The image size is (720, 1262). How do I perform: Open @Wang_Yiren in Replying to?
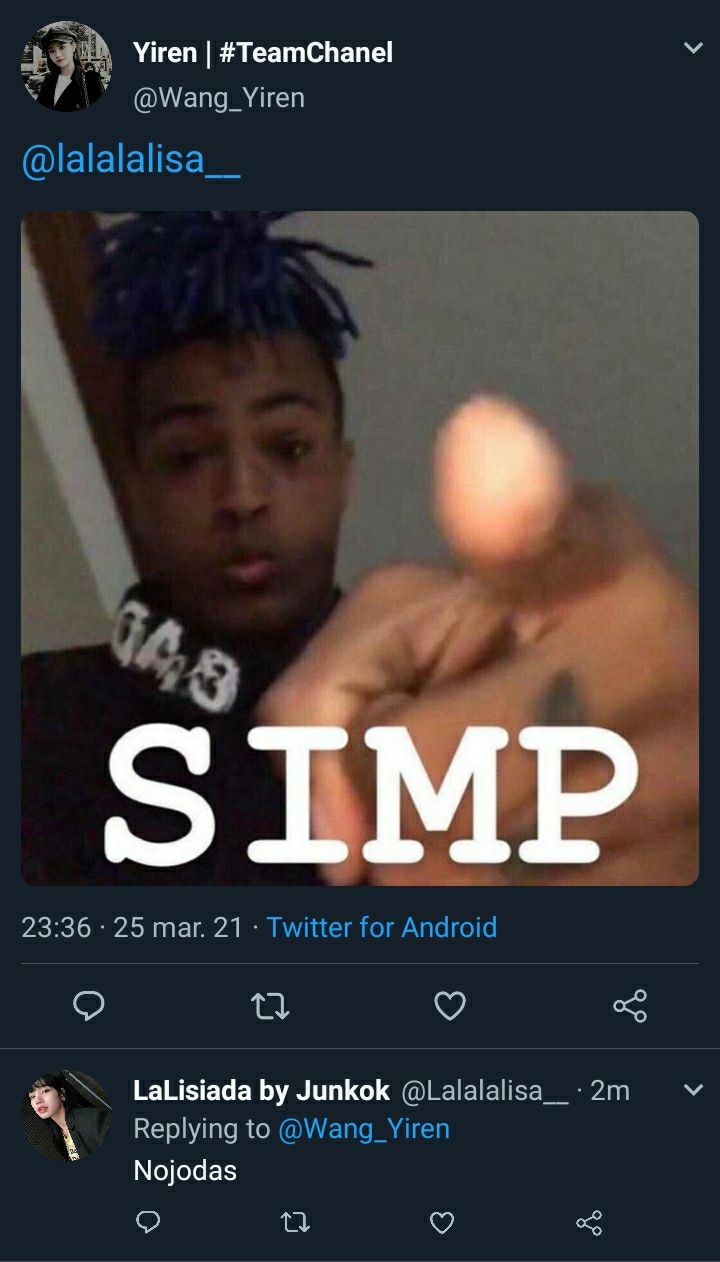coord(364,1129)
